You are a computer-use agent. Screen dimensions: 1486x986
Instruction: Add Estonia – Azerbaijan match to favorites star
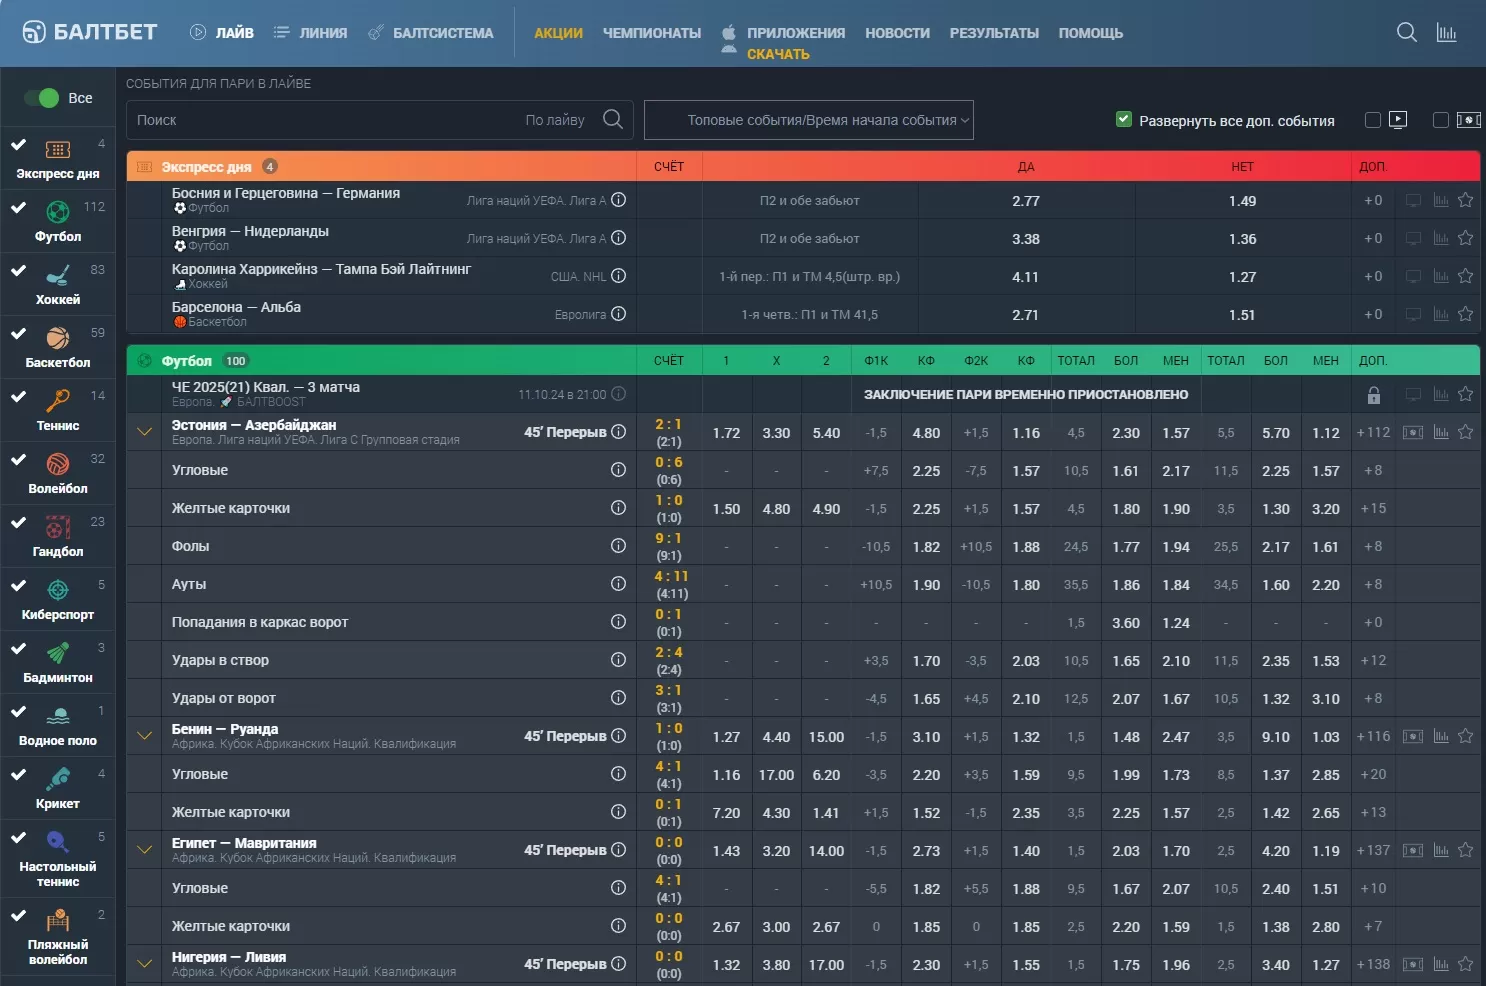(x=1465, y=432)
